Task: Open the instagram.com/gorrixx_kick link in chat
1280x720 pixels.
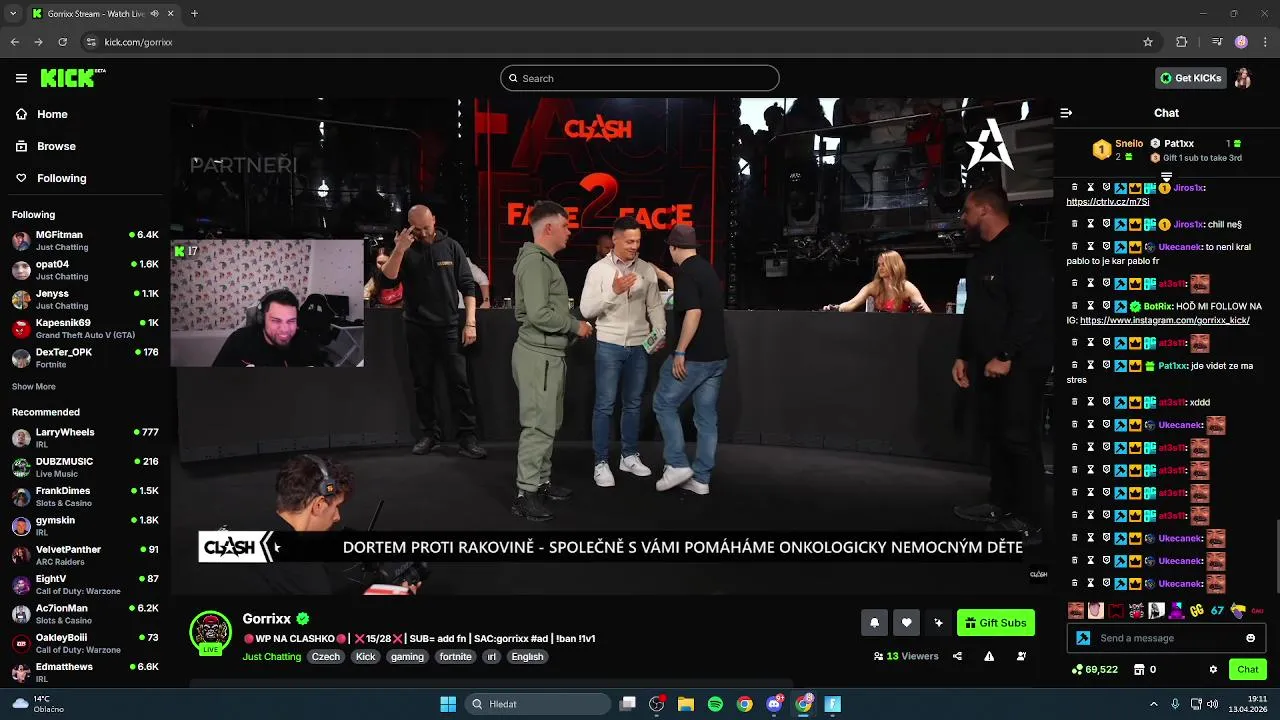Action: [1164, 320]
